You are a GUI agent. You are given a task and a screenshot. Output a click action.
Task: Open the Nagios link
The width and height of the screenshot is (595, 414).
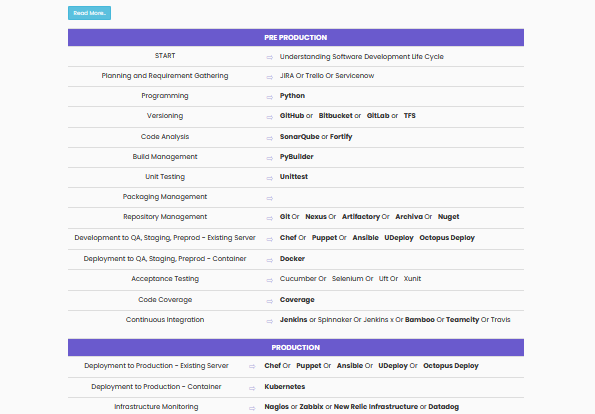pos(277,406)
